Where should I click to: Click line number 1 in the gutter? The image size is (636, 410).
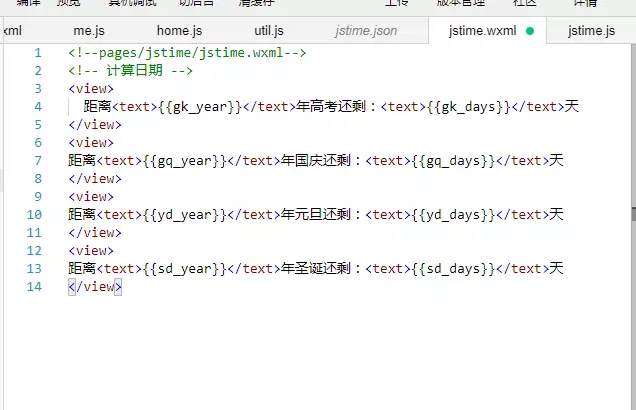pos(38,53)
